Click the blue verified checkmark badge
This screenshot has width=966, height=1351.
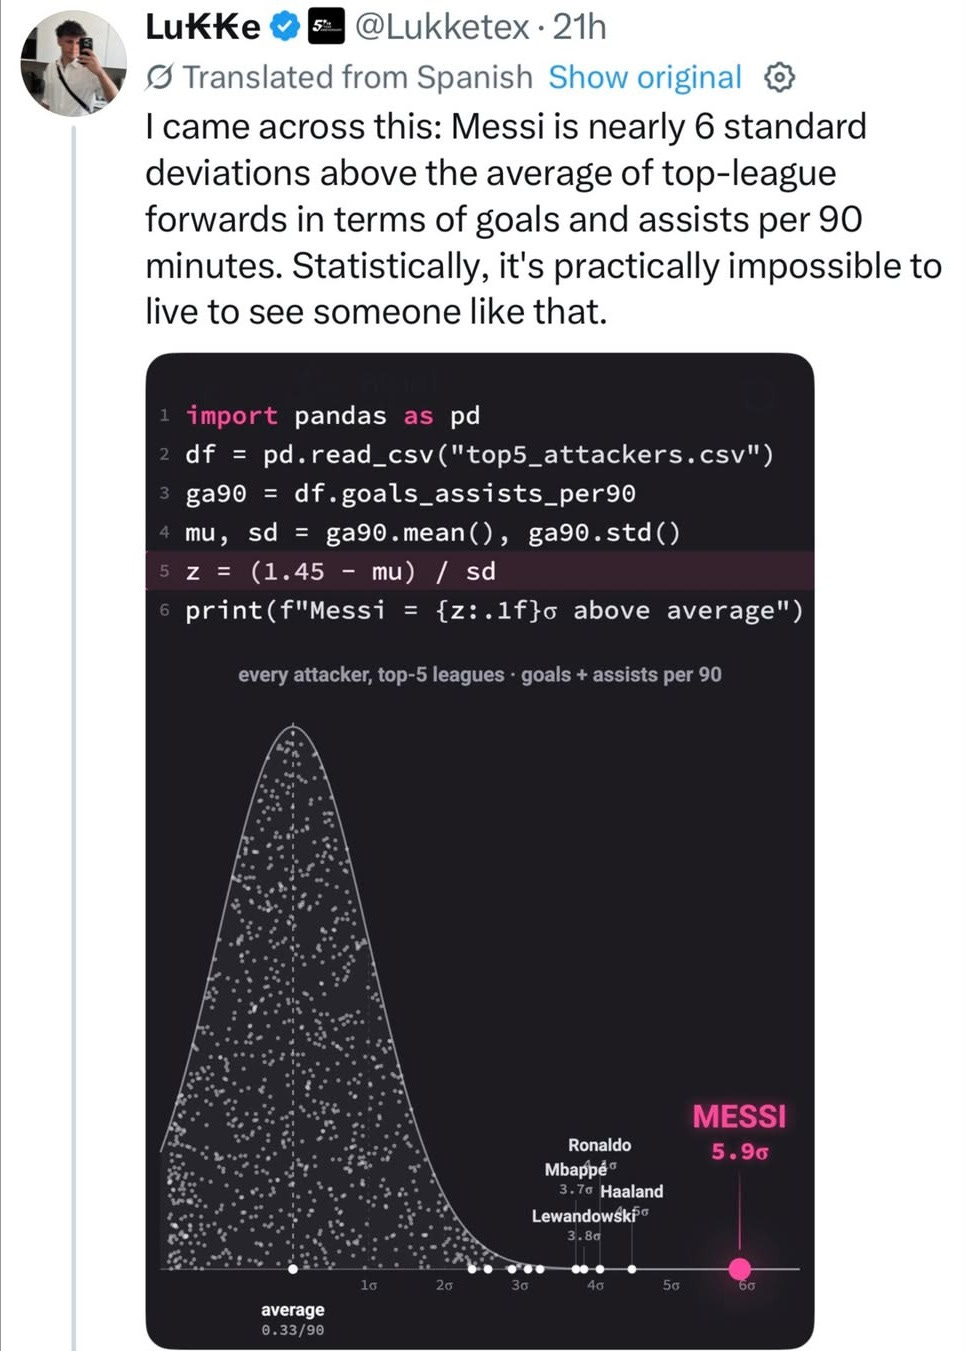(x=286, y=27)
